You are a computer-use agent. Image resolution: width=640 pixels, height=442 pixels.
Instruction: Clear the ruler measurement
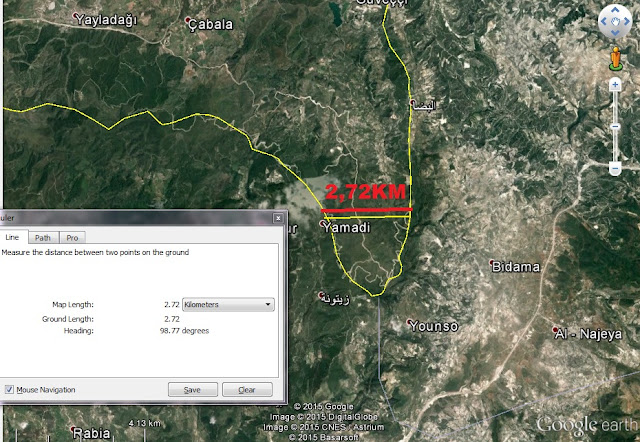pos(247,390)
